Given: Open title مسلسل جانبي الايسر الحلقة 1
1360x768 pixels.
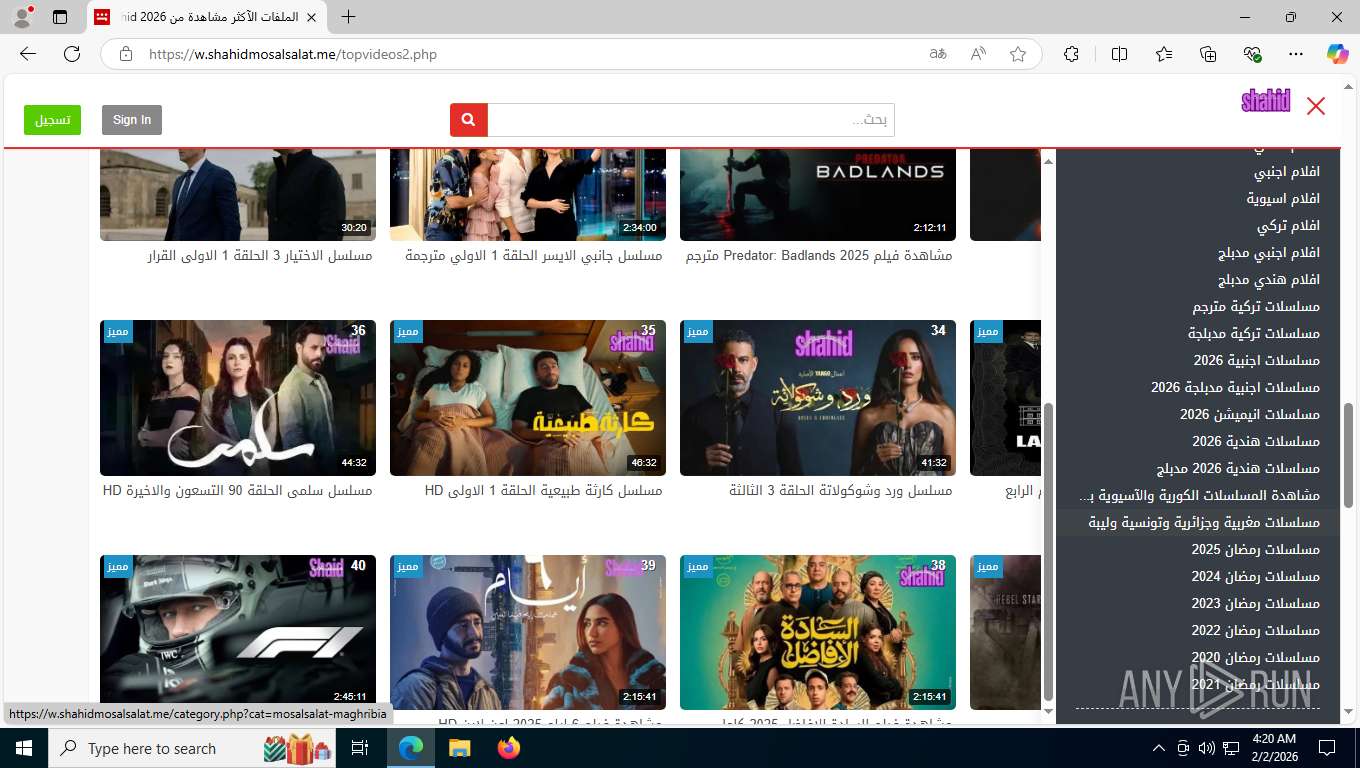Looking at the screenshot, I should 534,256.
